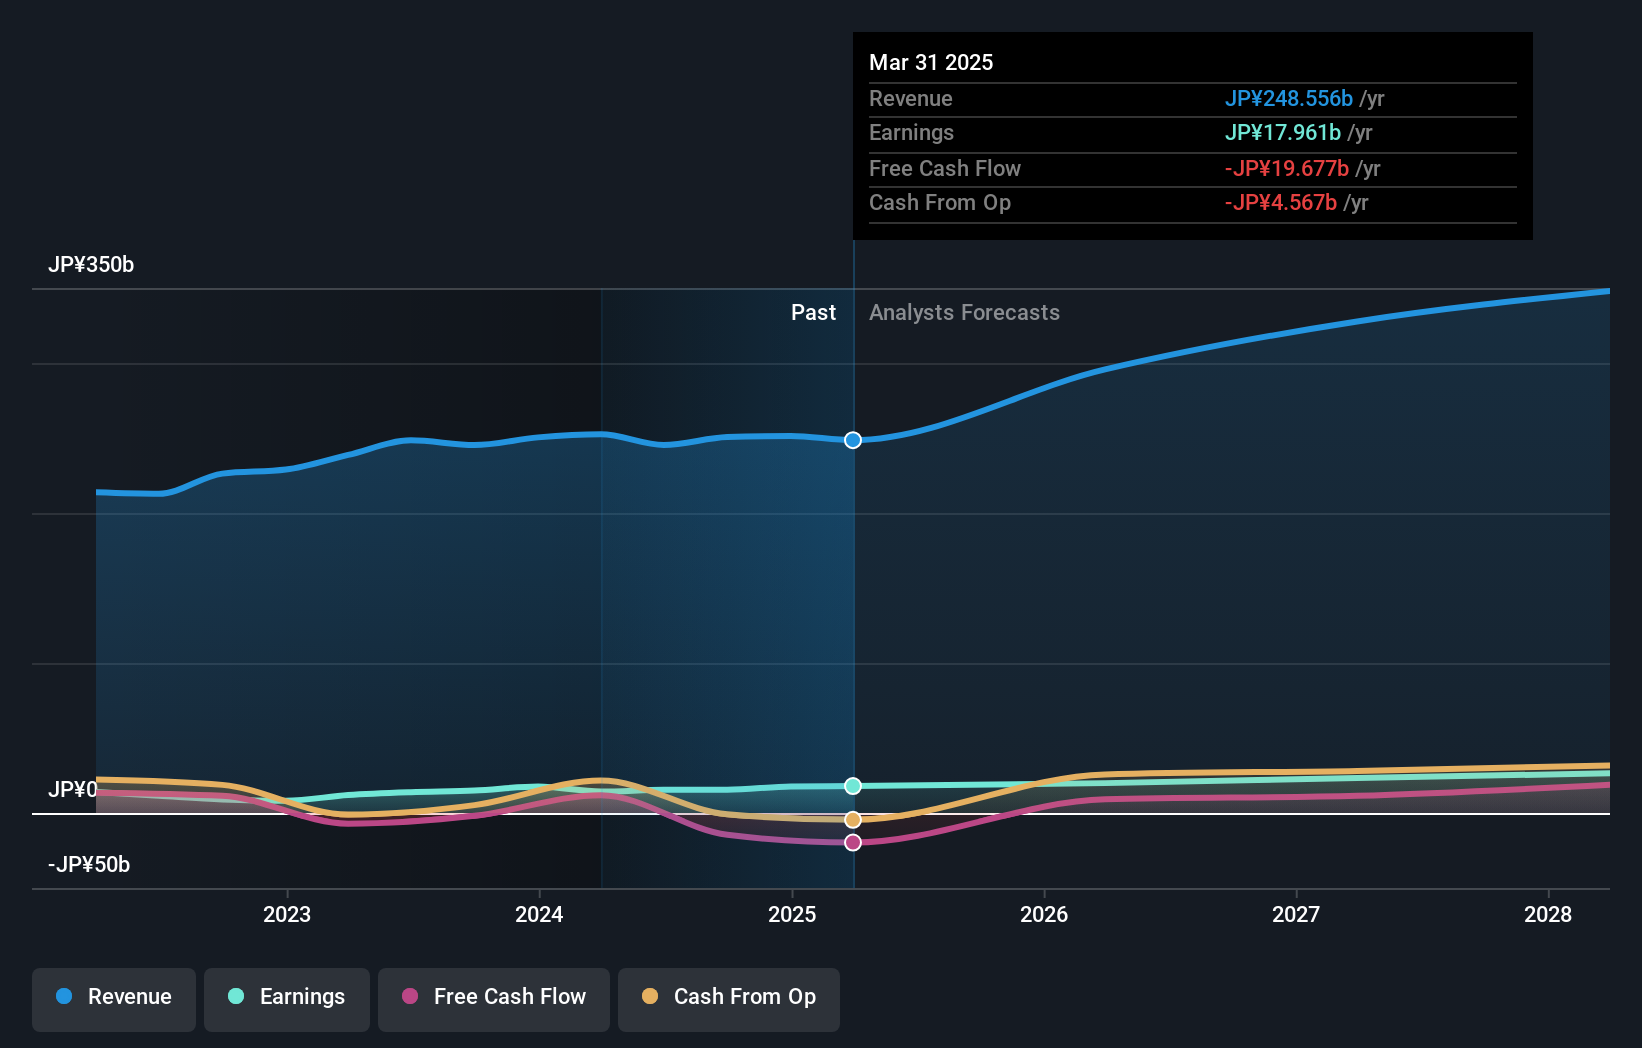Click the 2023 x-axis label
Viewport: 1642px width, 1048px height.
click(x=287, y=914)
